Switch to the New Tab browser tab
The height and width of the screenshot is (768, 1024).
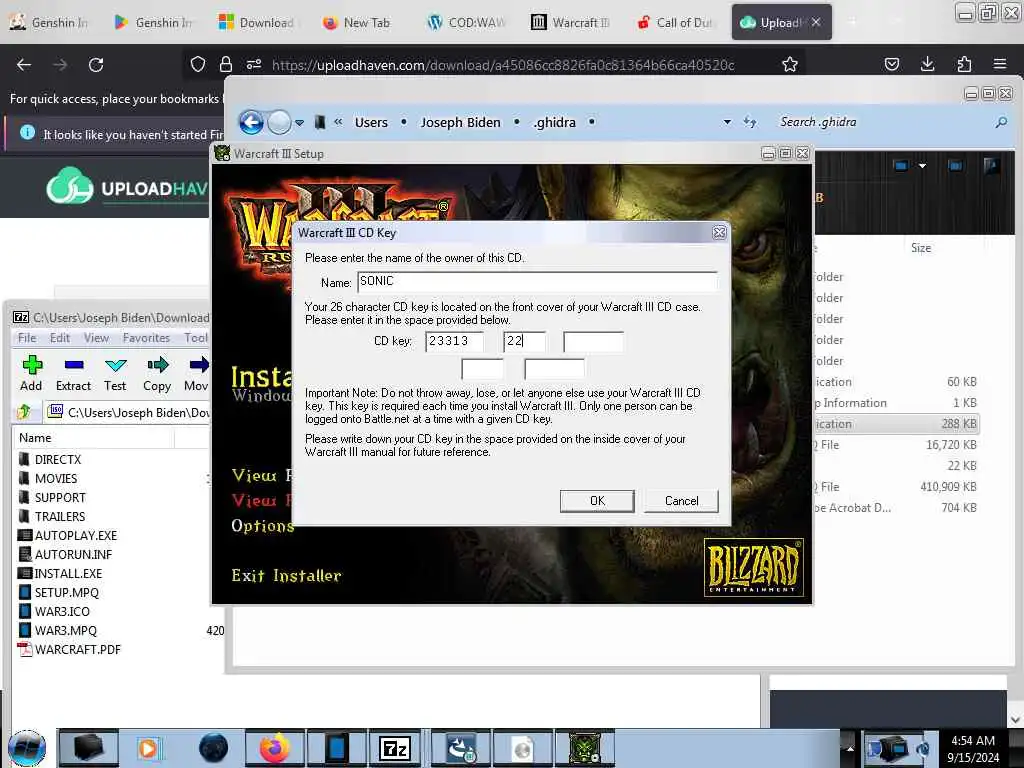[356, 22]
